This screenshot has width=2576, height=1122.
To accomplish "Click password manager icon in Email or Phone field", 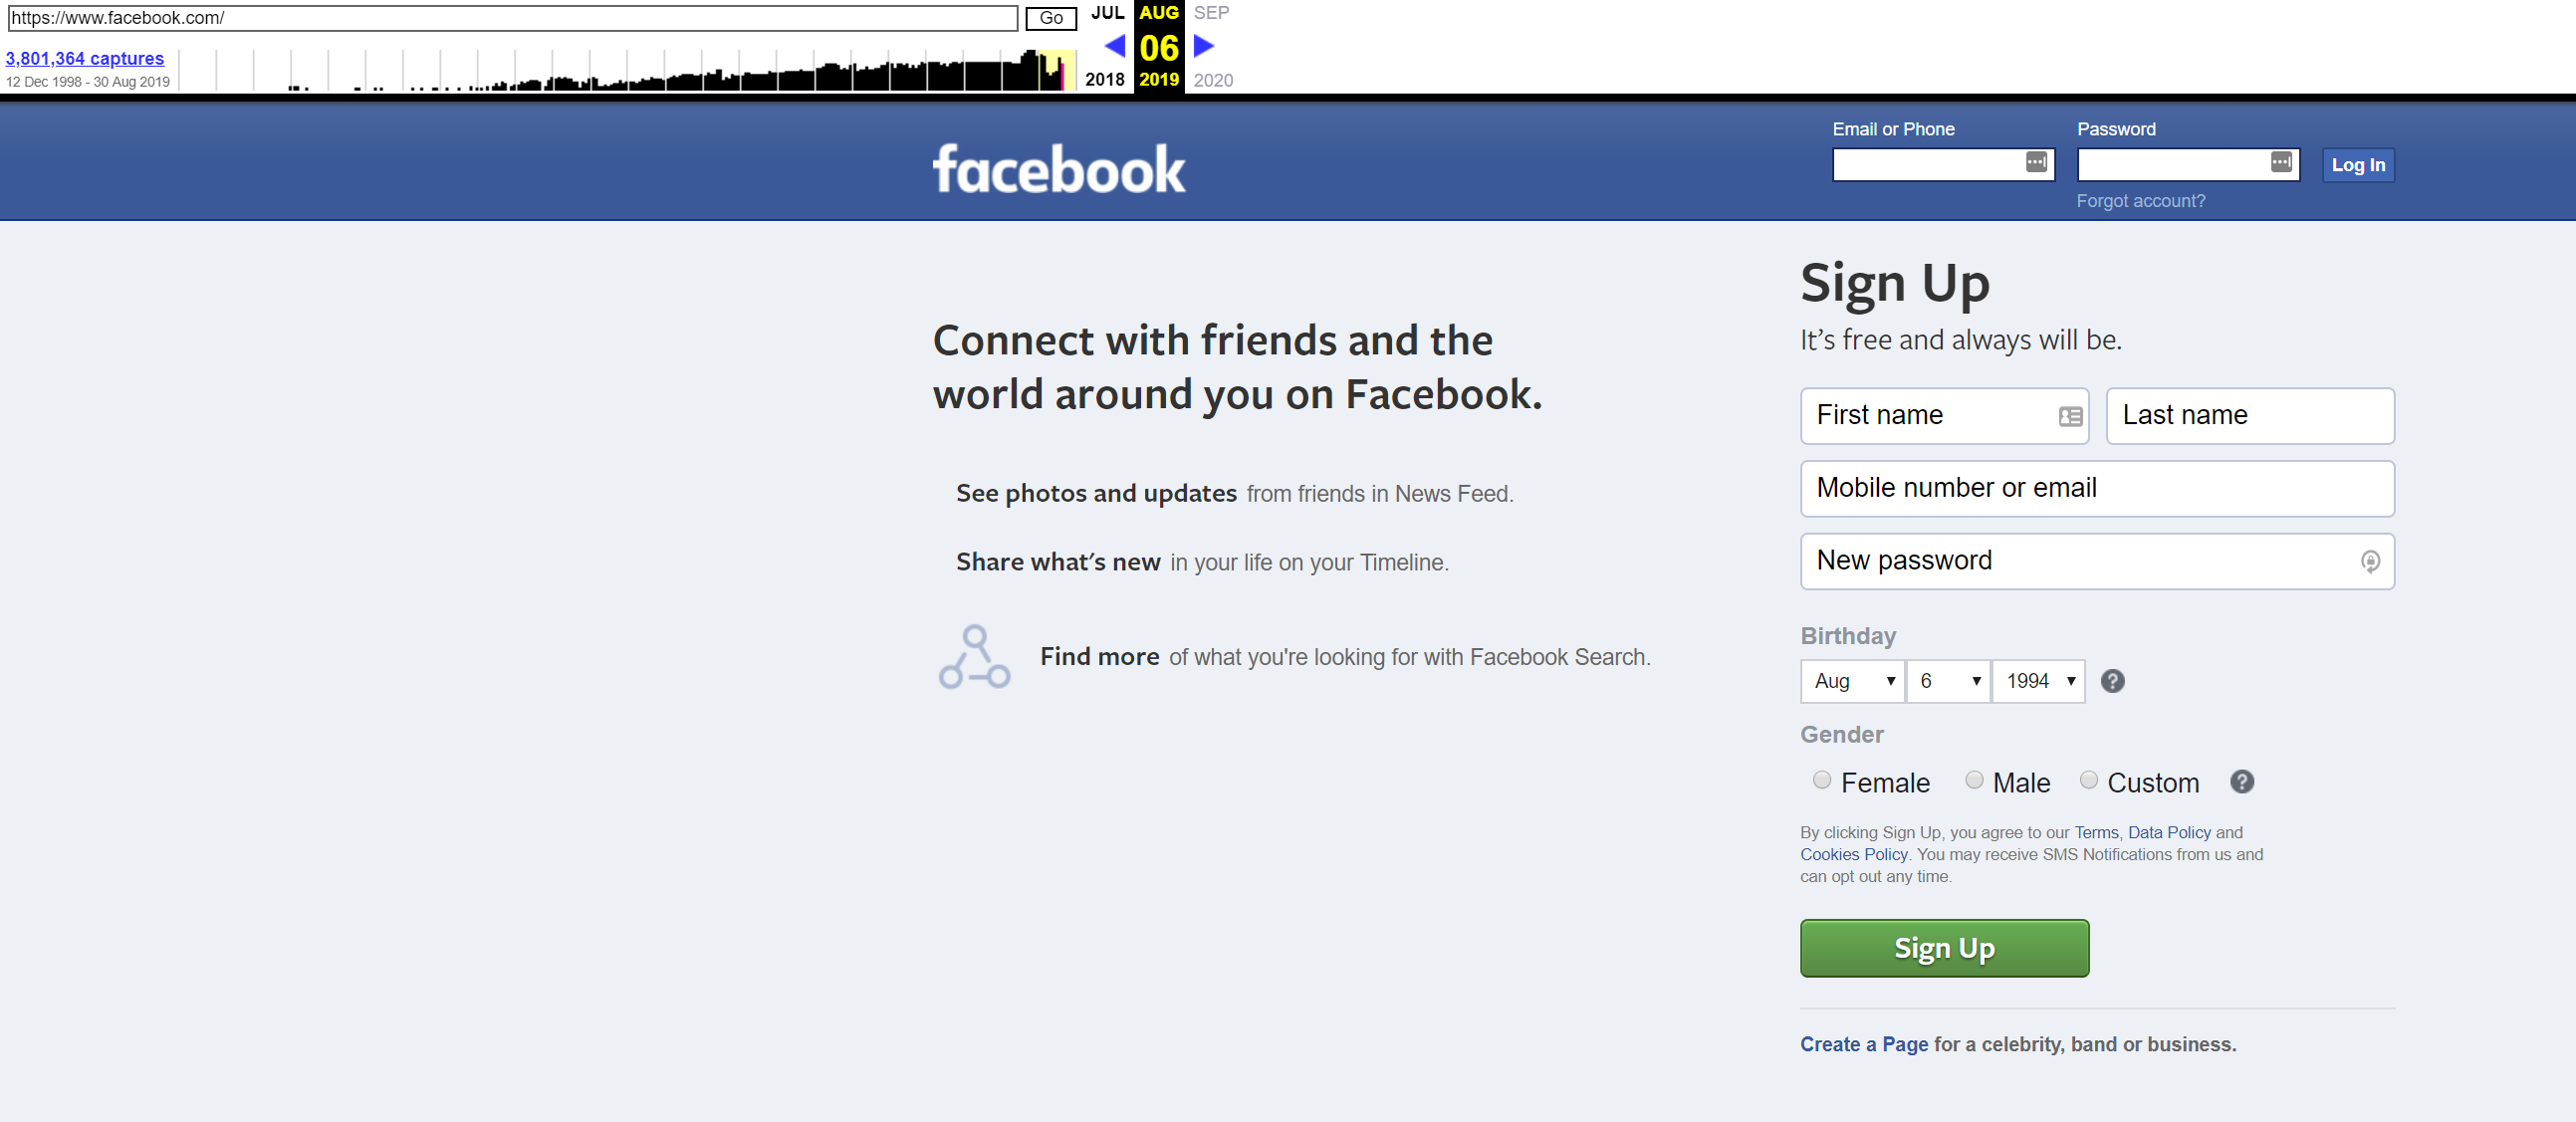I will click(2036, 162).
